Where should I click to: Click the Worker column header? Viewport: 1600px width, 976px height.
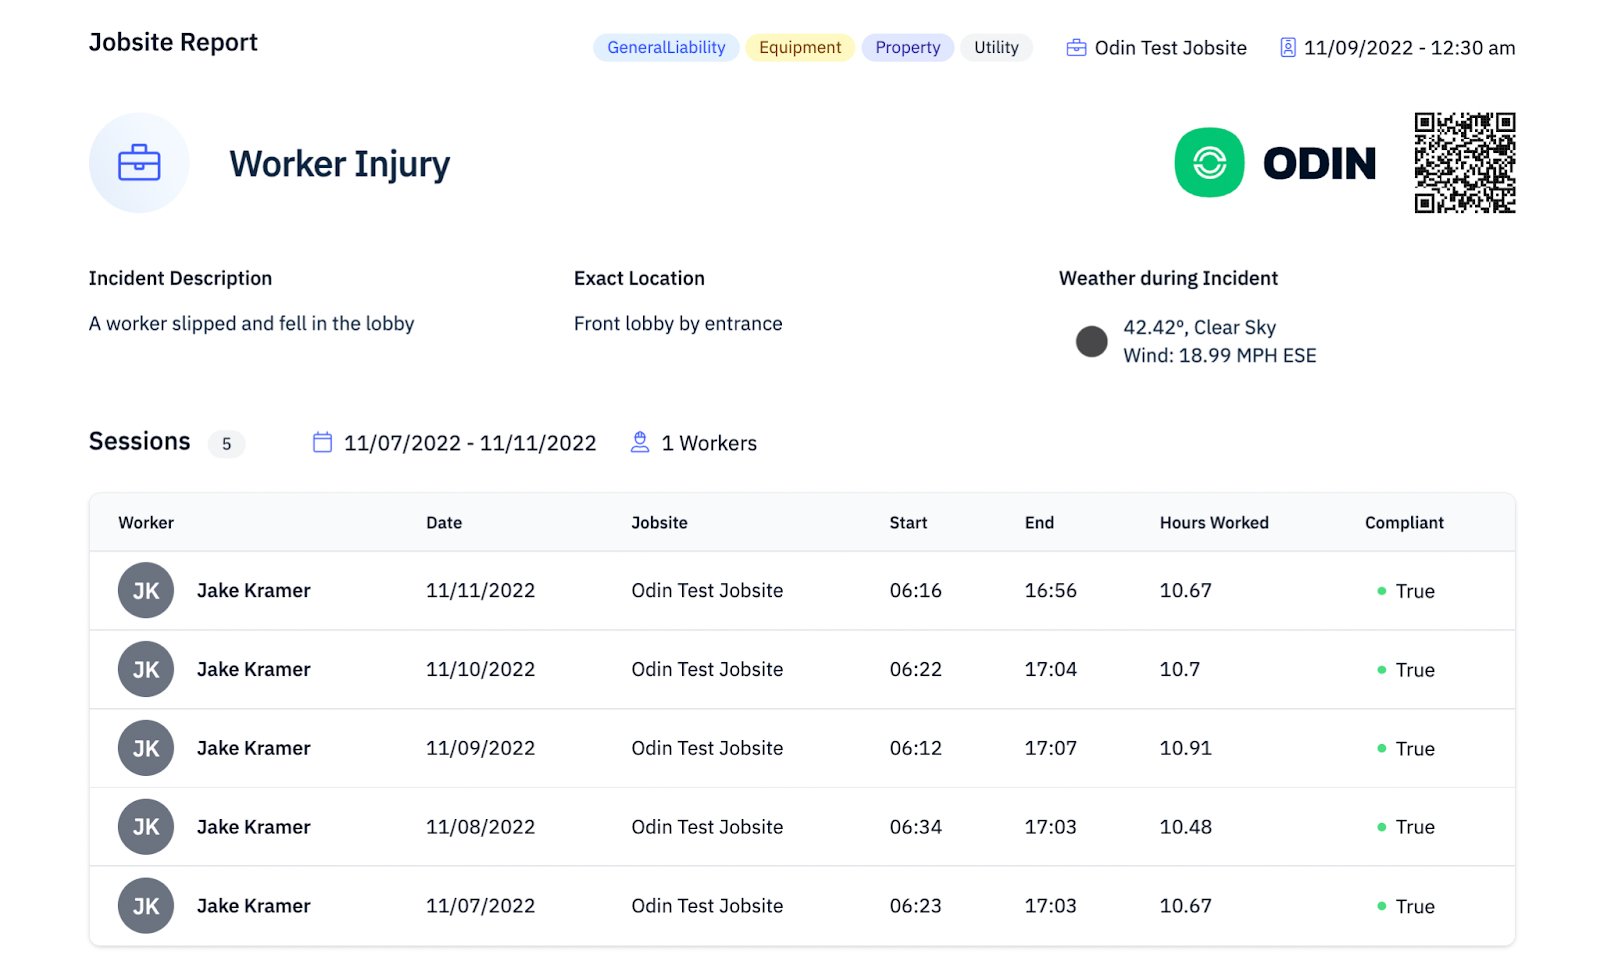[x=146, y=522]
